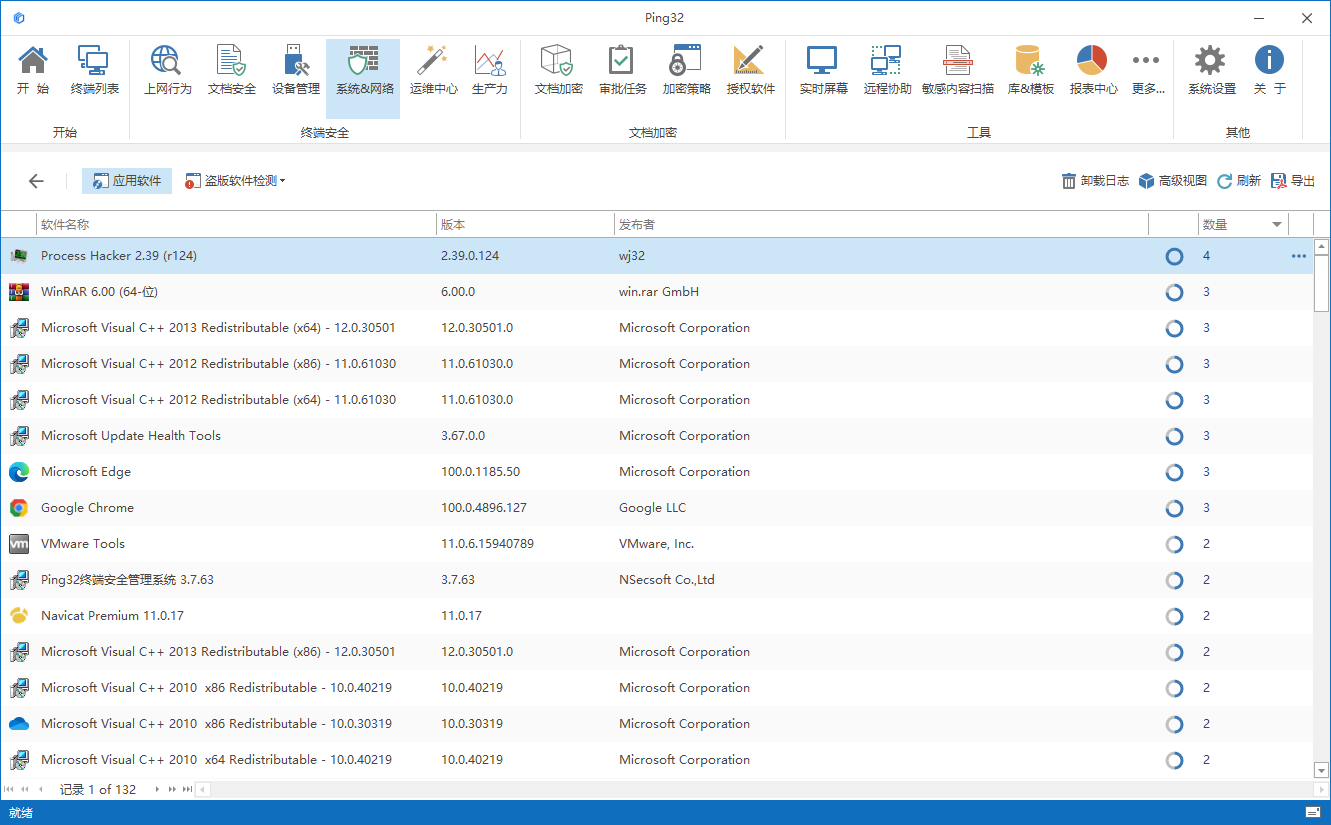The image size is (1331, 825).
Task: Click WinRAR row progress ring
Action: click(1174, 292)
